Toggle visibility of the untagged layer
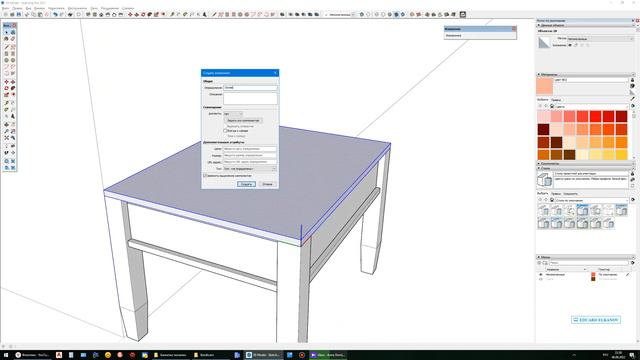Image resolution: width=640 pixels, height=360 pixels. 541,275
